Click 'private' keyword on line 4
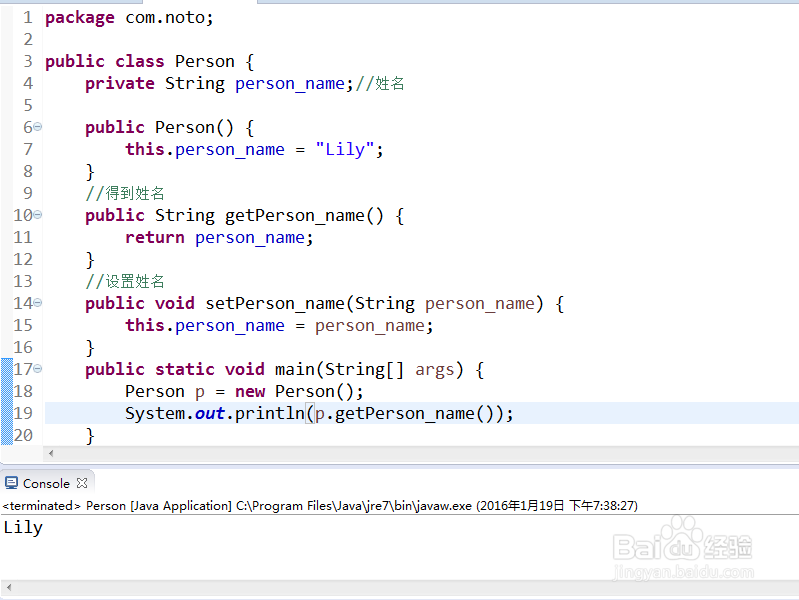Viewport: 799px width, 600px height. [x=120, y=84]
